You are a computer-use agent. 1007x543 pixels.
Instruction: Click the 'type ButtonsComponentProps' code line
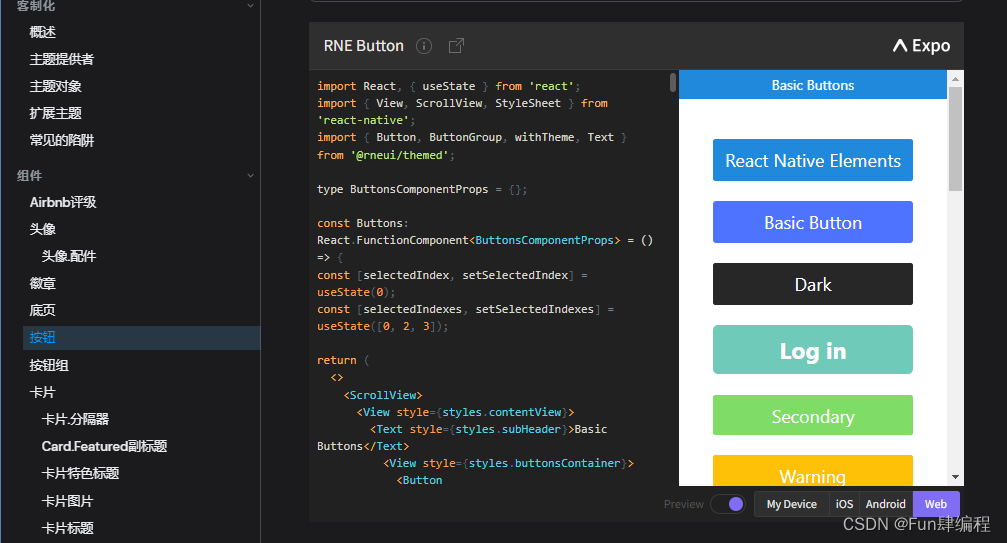click(421, 189)
